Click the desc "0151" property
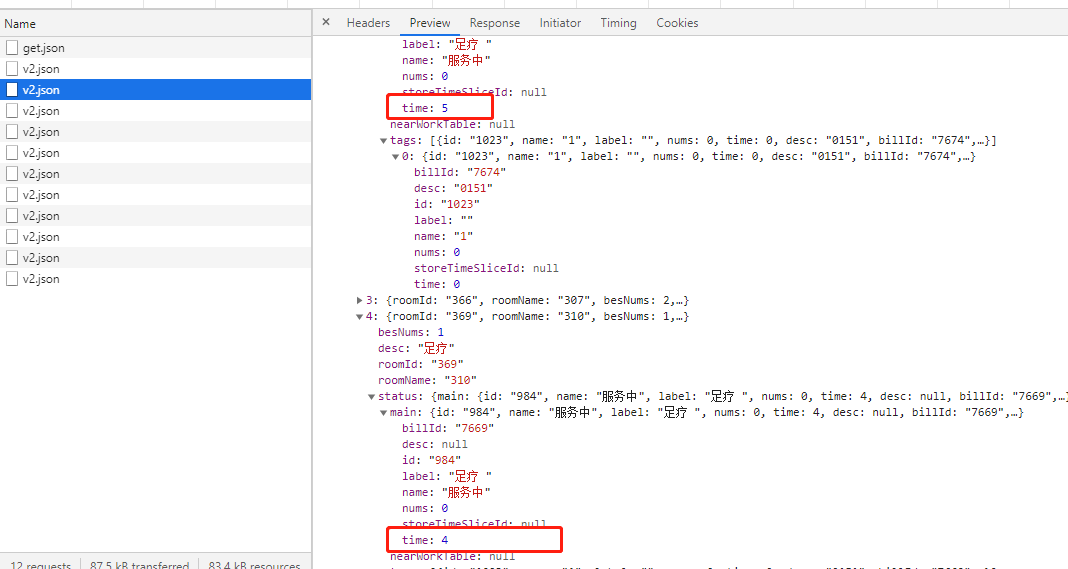The width and height of the screenshot is (1068, 569). point(453,188)
